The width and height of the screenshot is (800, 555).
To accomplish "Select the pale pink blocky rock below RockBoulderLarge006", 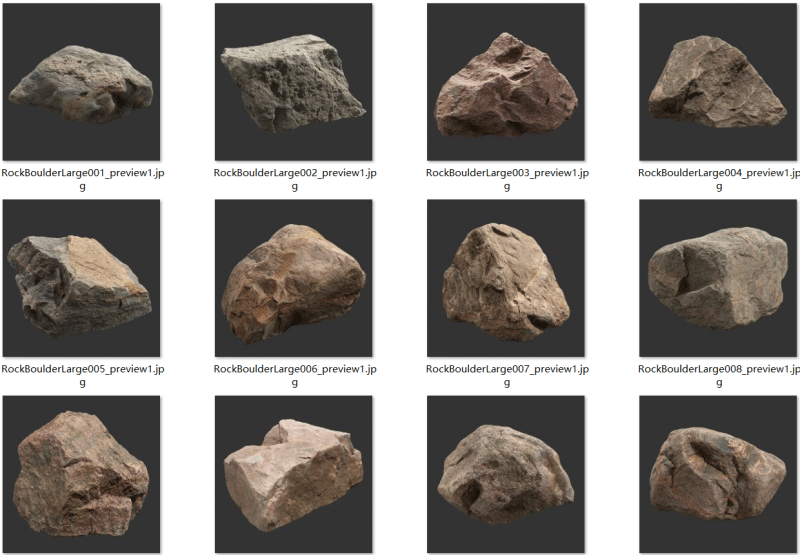I will pos(293,474).
